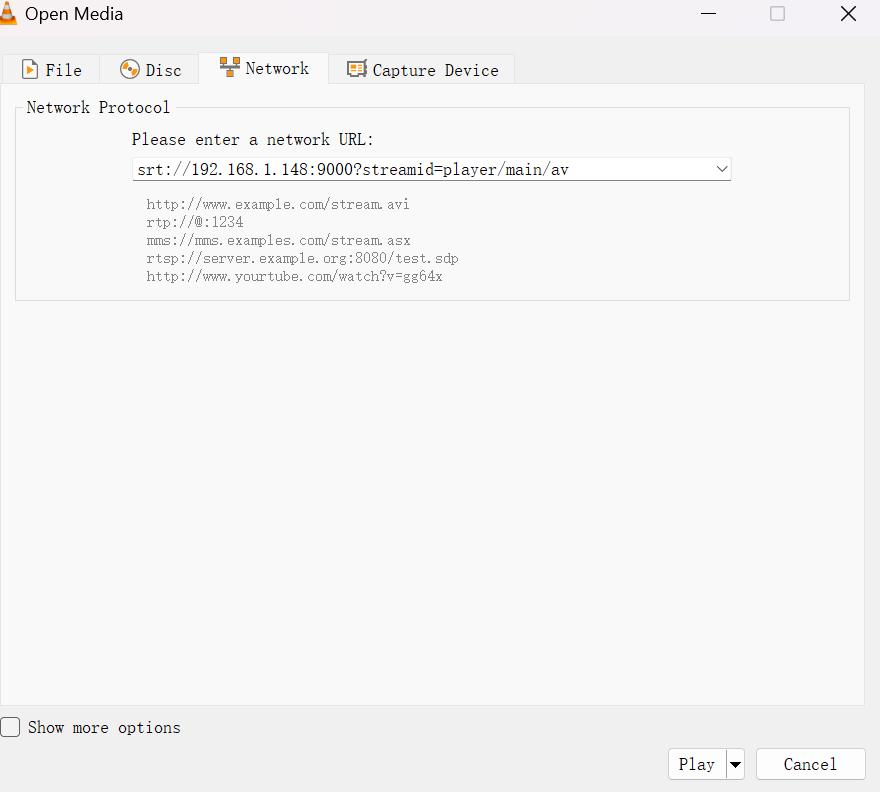
Task: Enable the Show more options checkbox
Action: (10, 728)
